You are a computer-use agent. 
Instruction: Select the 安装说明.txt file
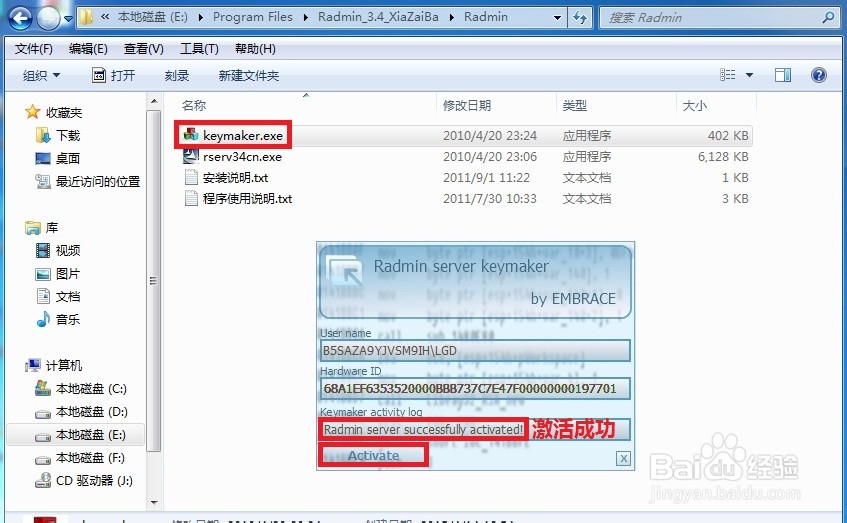click(236, 178)
